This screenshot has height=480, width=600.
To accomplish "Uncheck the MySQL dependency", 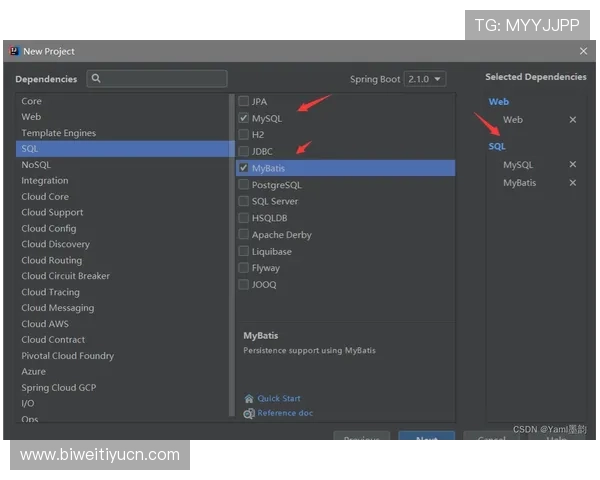I will point(243,118).
